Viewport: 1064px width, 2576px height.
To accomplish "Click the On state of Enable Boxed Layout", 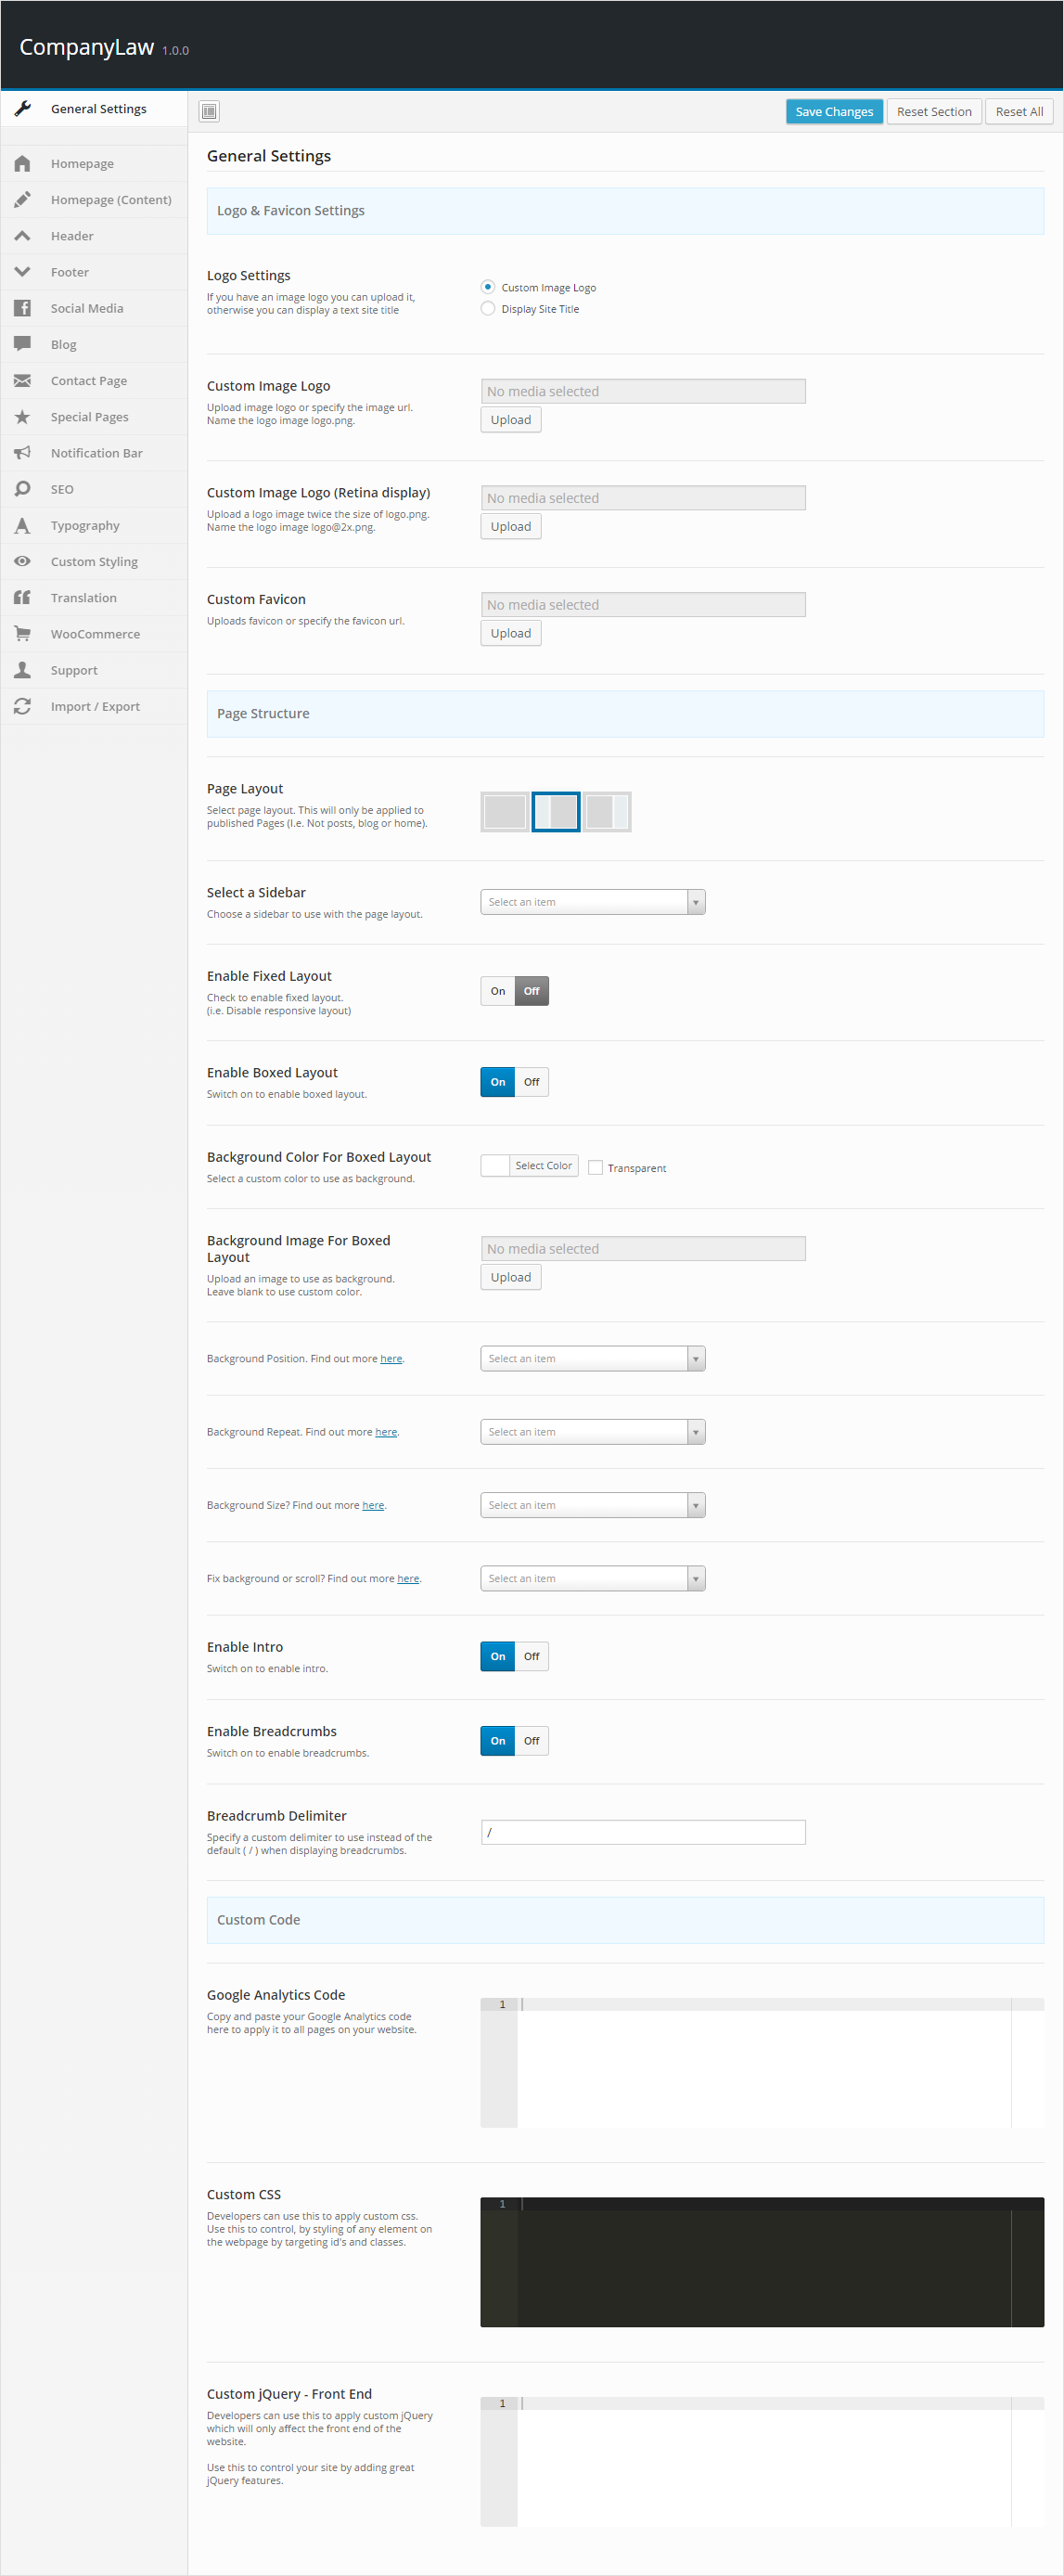I will [498, 1082].
